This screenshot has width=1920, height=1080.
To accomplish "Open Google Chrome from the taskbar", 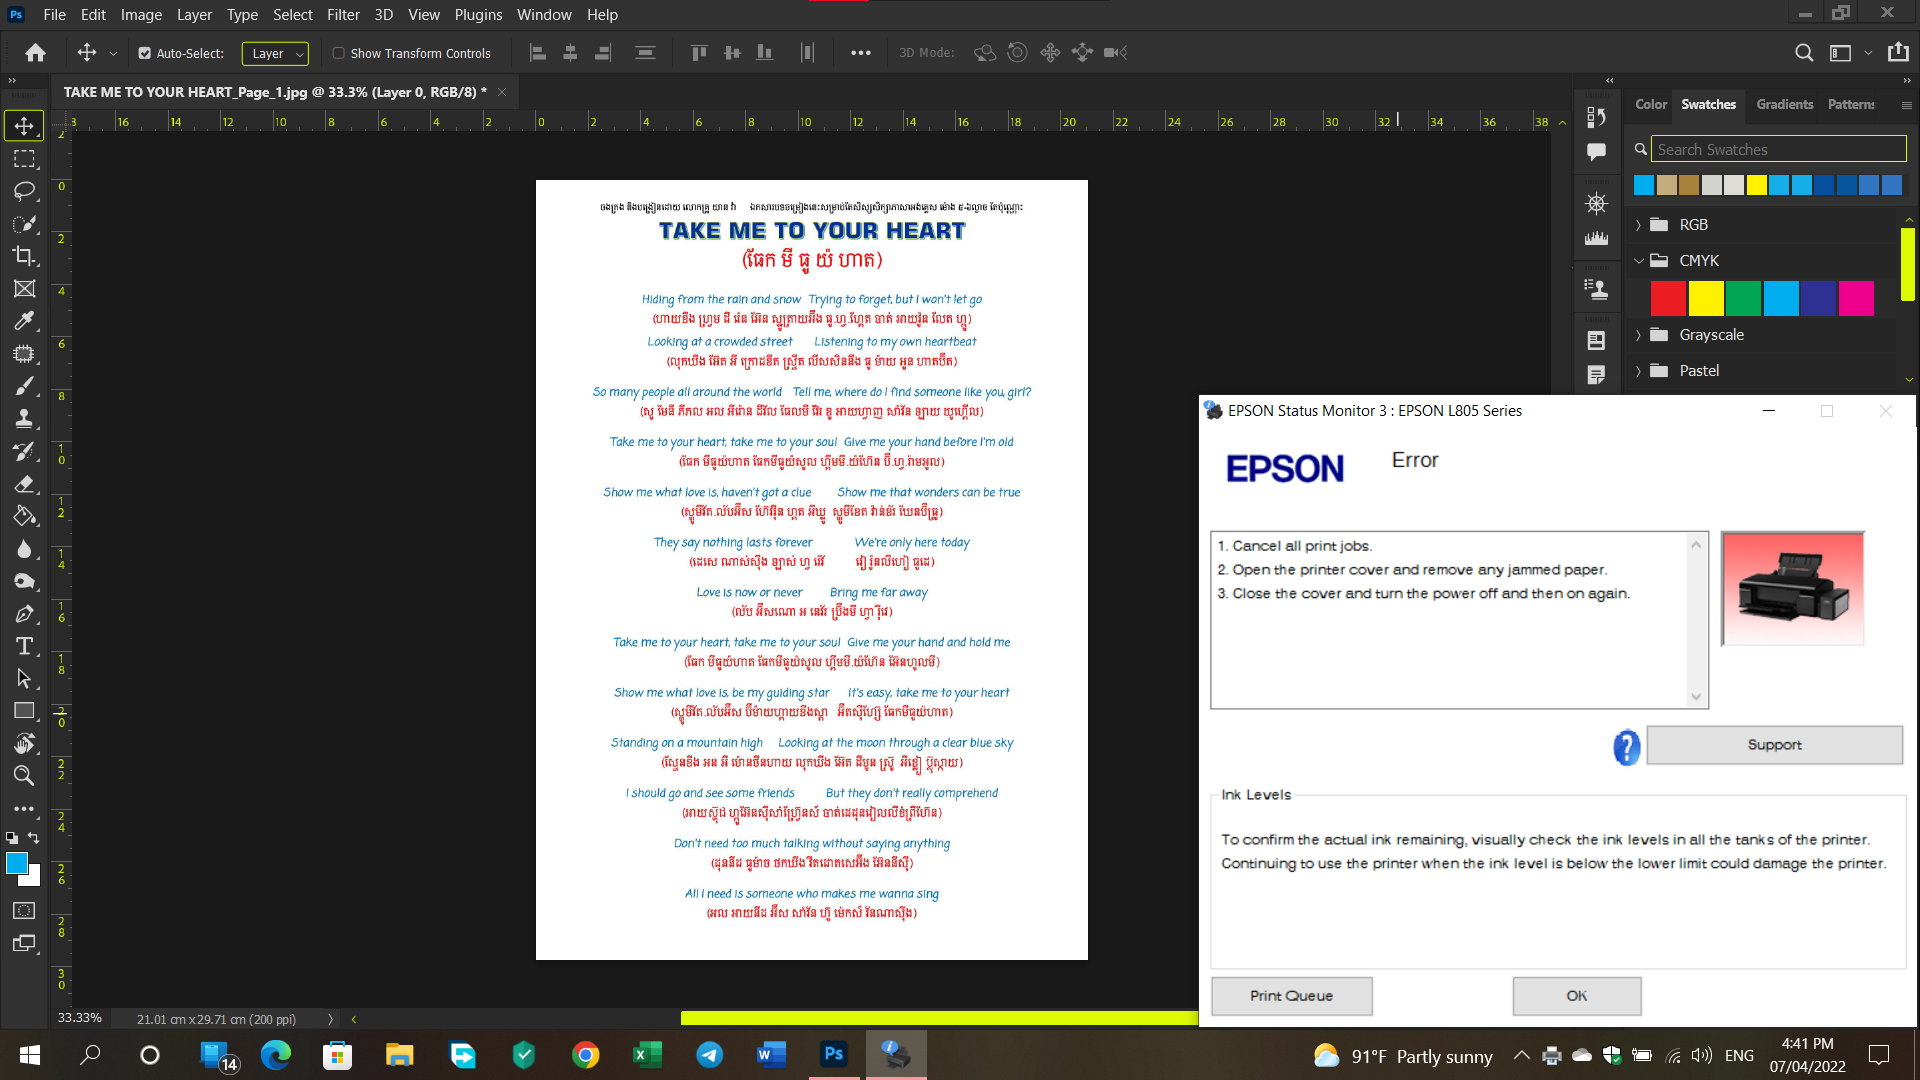I will click(585, 1055).
